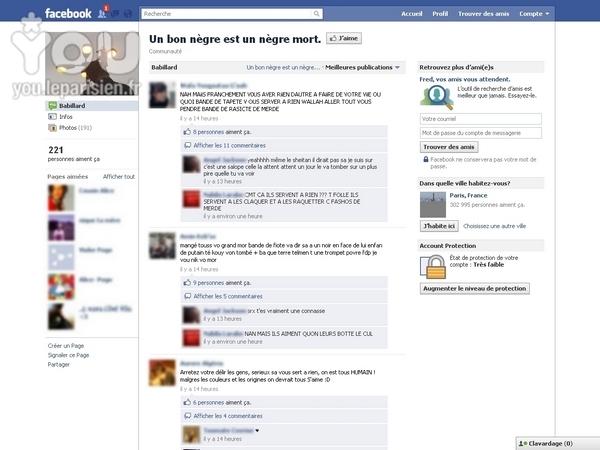Go to Accueil in top navigation

pyautogui.click(x=412, y=14)
